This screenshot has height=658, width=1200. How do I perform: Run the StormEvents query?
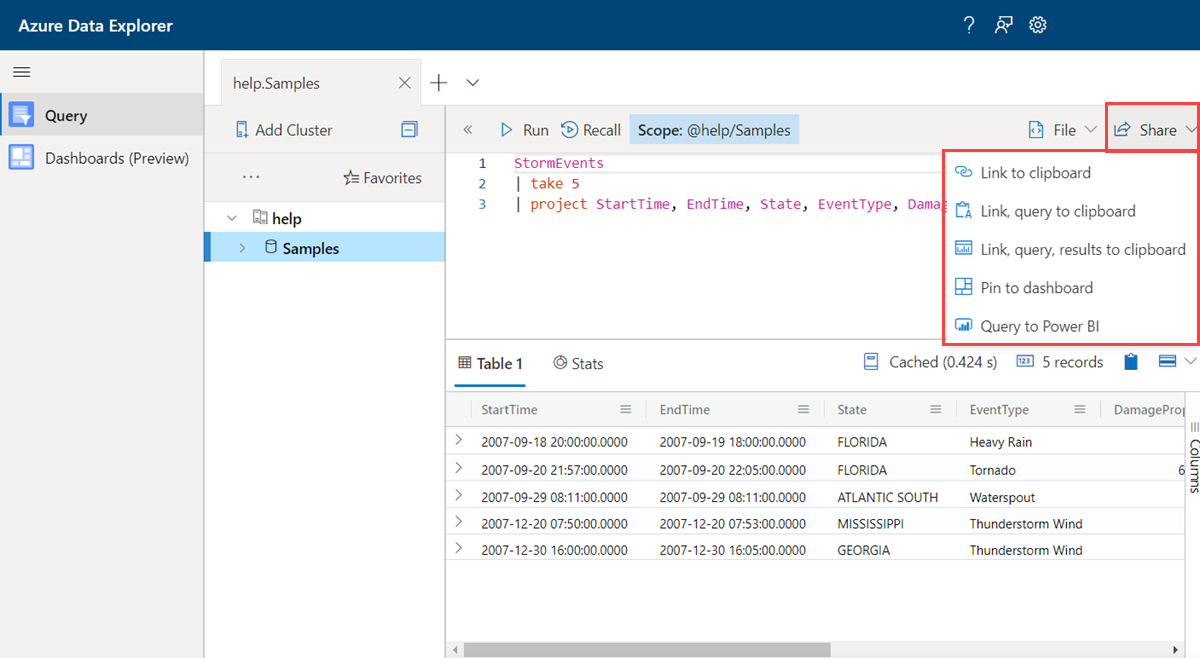point(523,129)
